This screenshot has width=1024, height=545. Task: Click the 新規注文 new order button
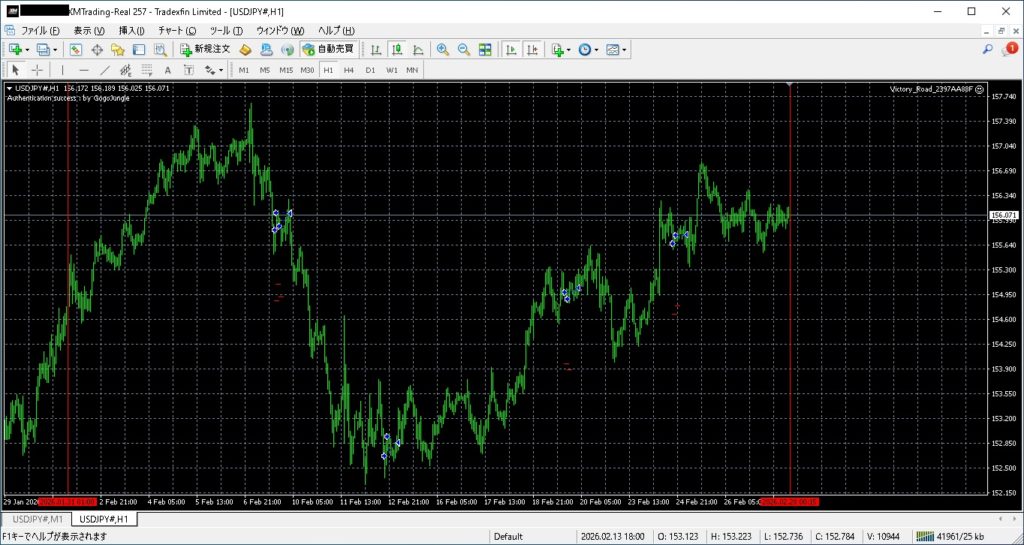(x=205, y=49)
